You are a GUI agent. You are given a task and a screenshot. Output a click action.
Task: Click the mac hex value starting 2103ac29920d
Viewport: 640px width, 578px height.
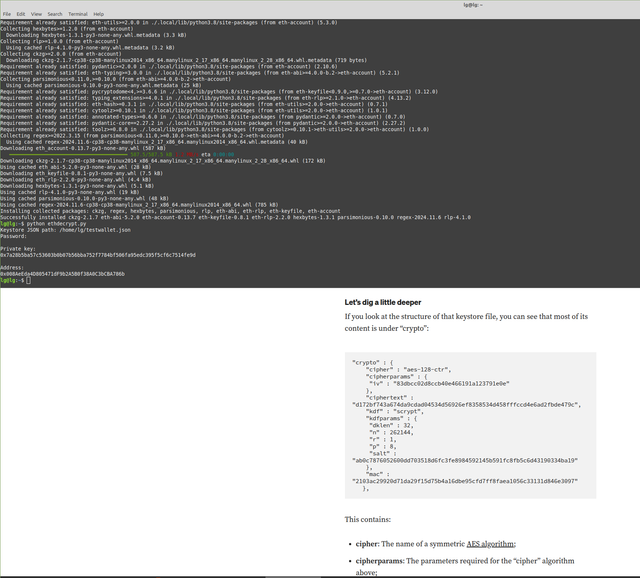pyautogui.click(x=465, y=481)
